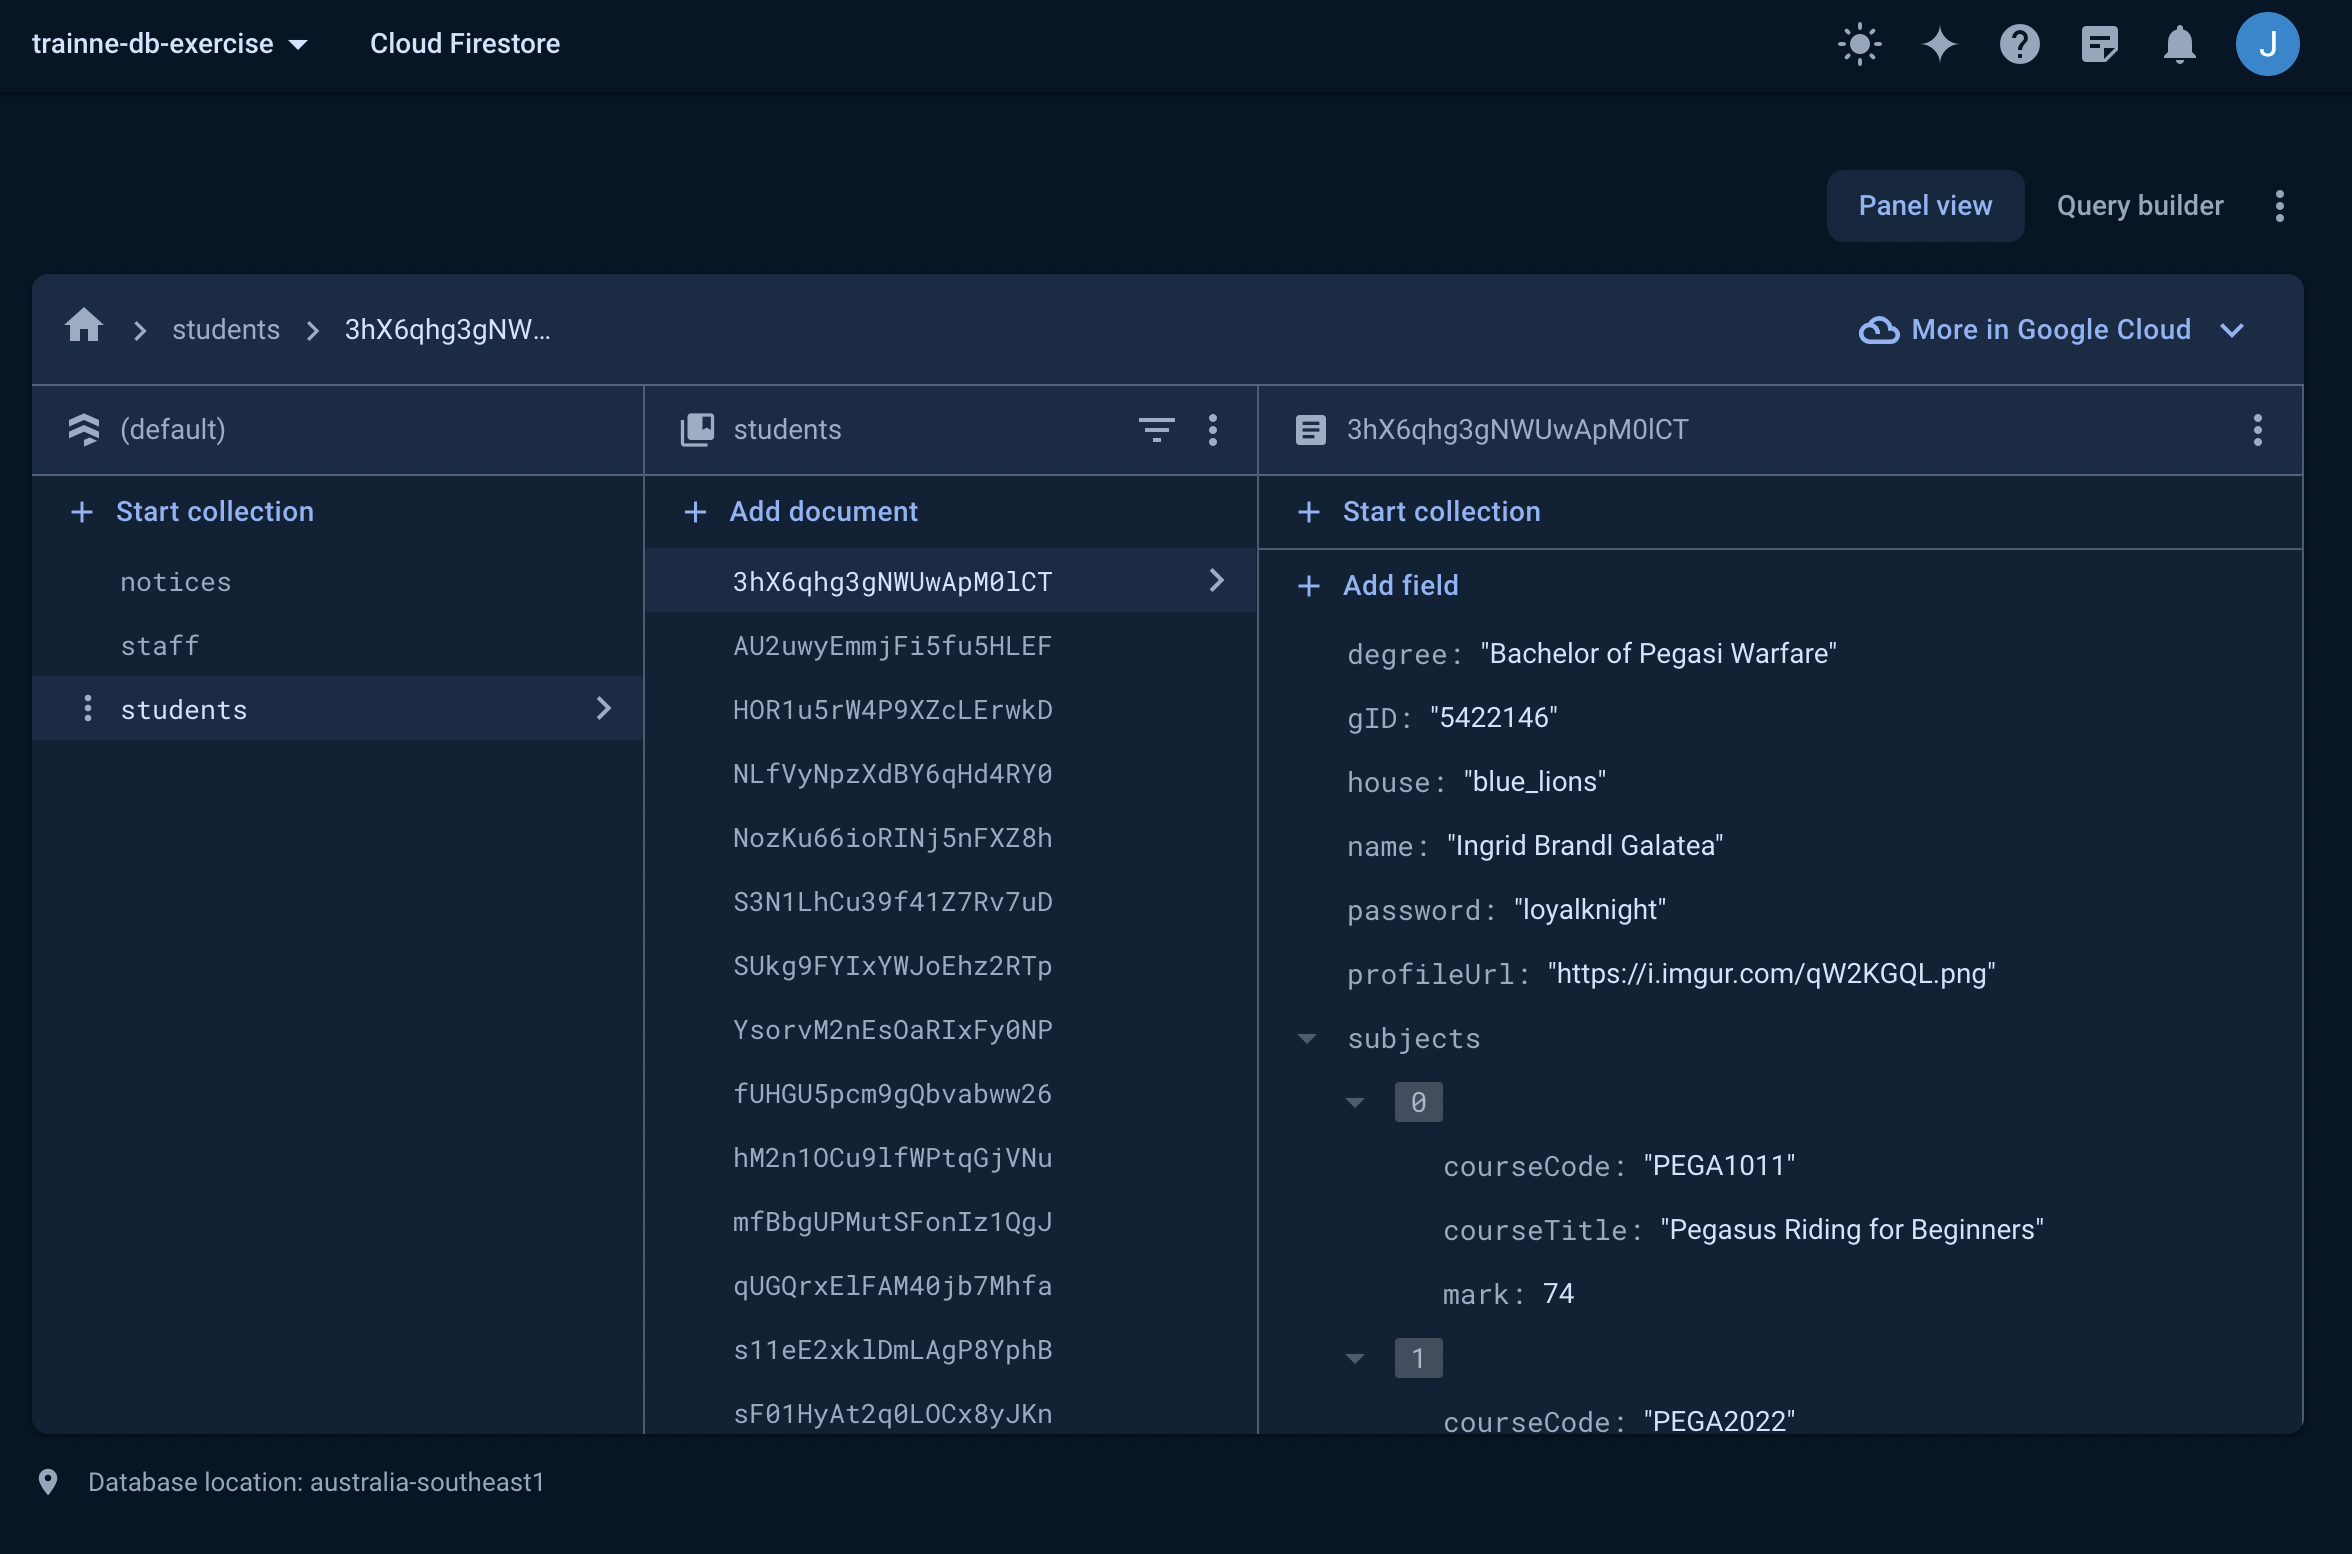The image size is (2352, 1554).
Task: Select document mfBbgUPMutSFonIz1QgJ
Action: coord(950,1222)
